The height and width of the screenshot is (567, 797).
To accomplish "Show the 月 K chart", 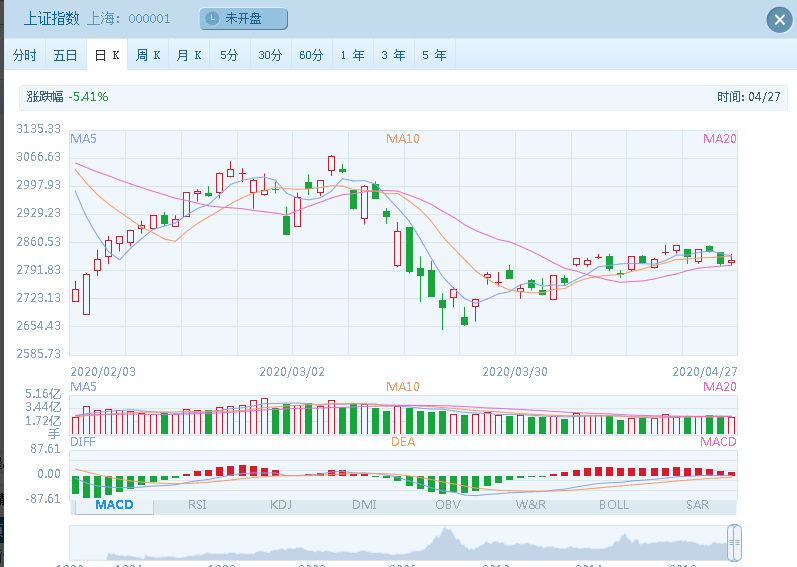I will [189, 55].
